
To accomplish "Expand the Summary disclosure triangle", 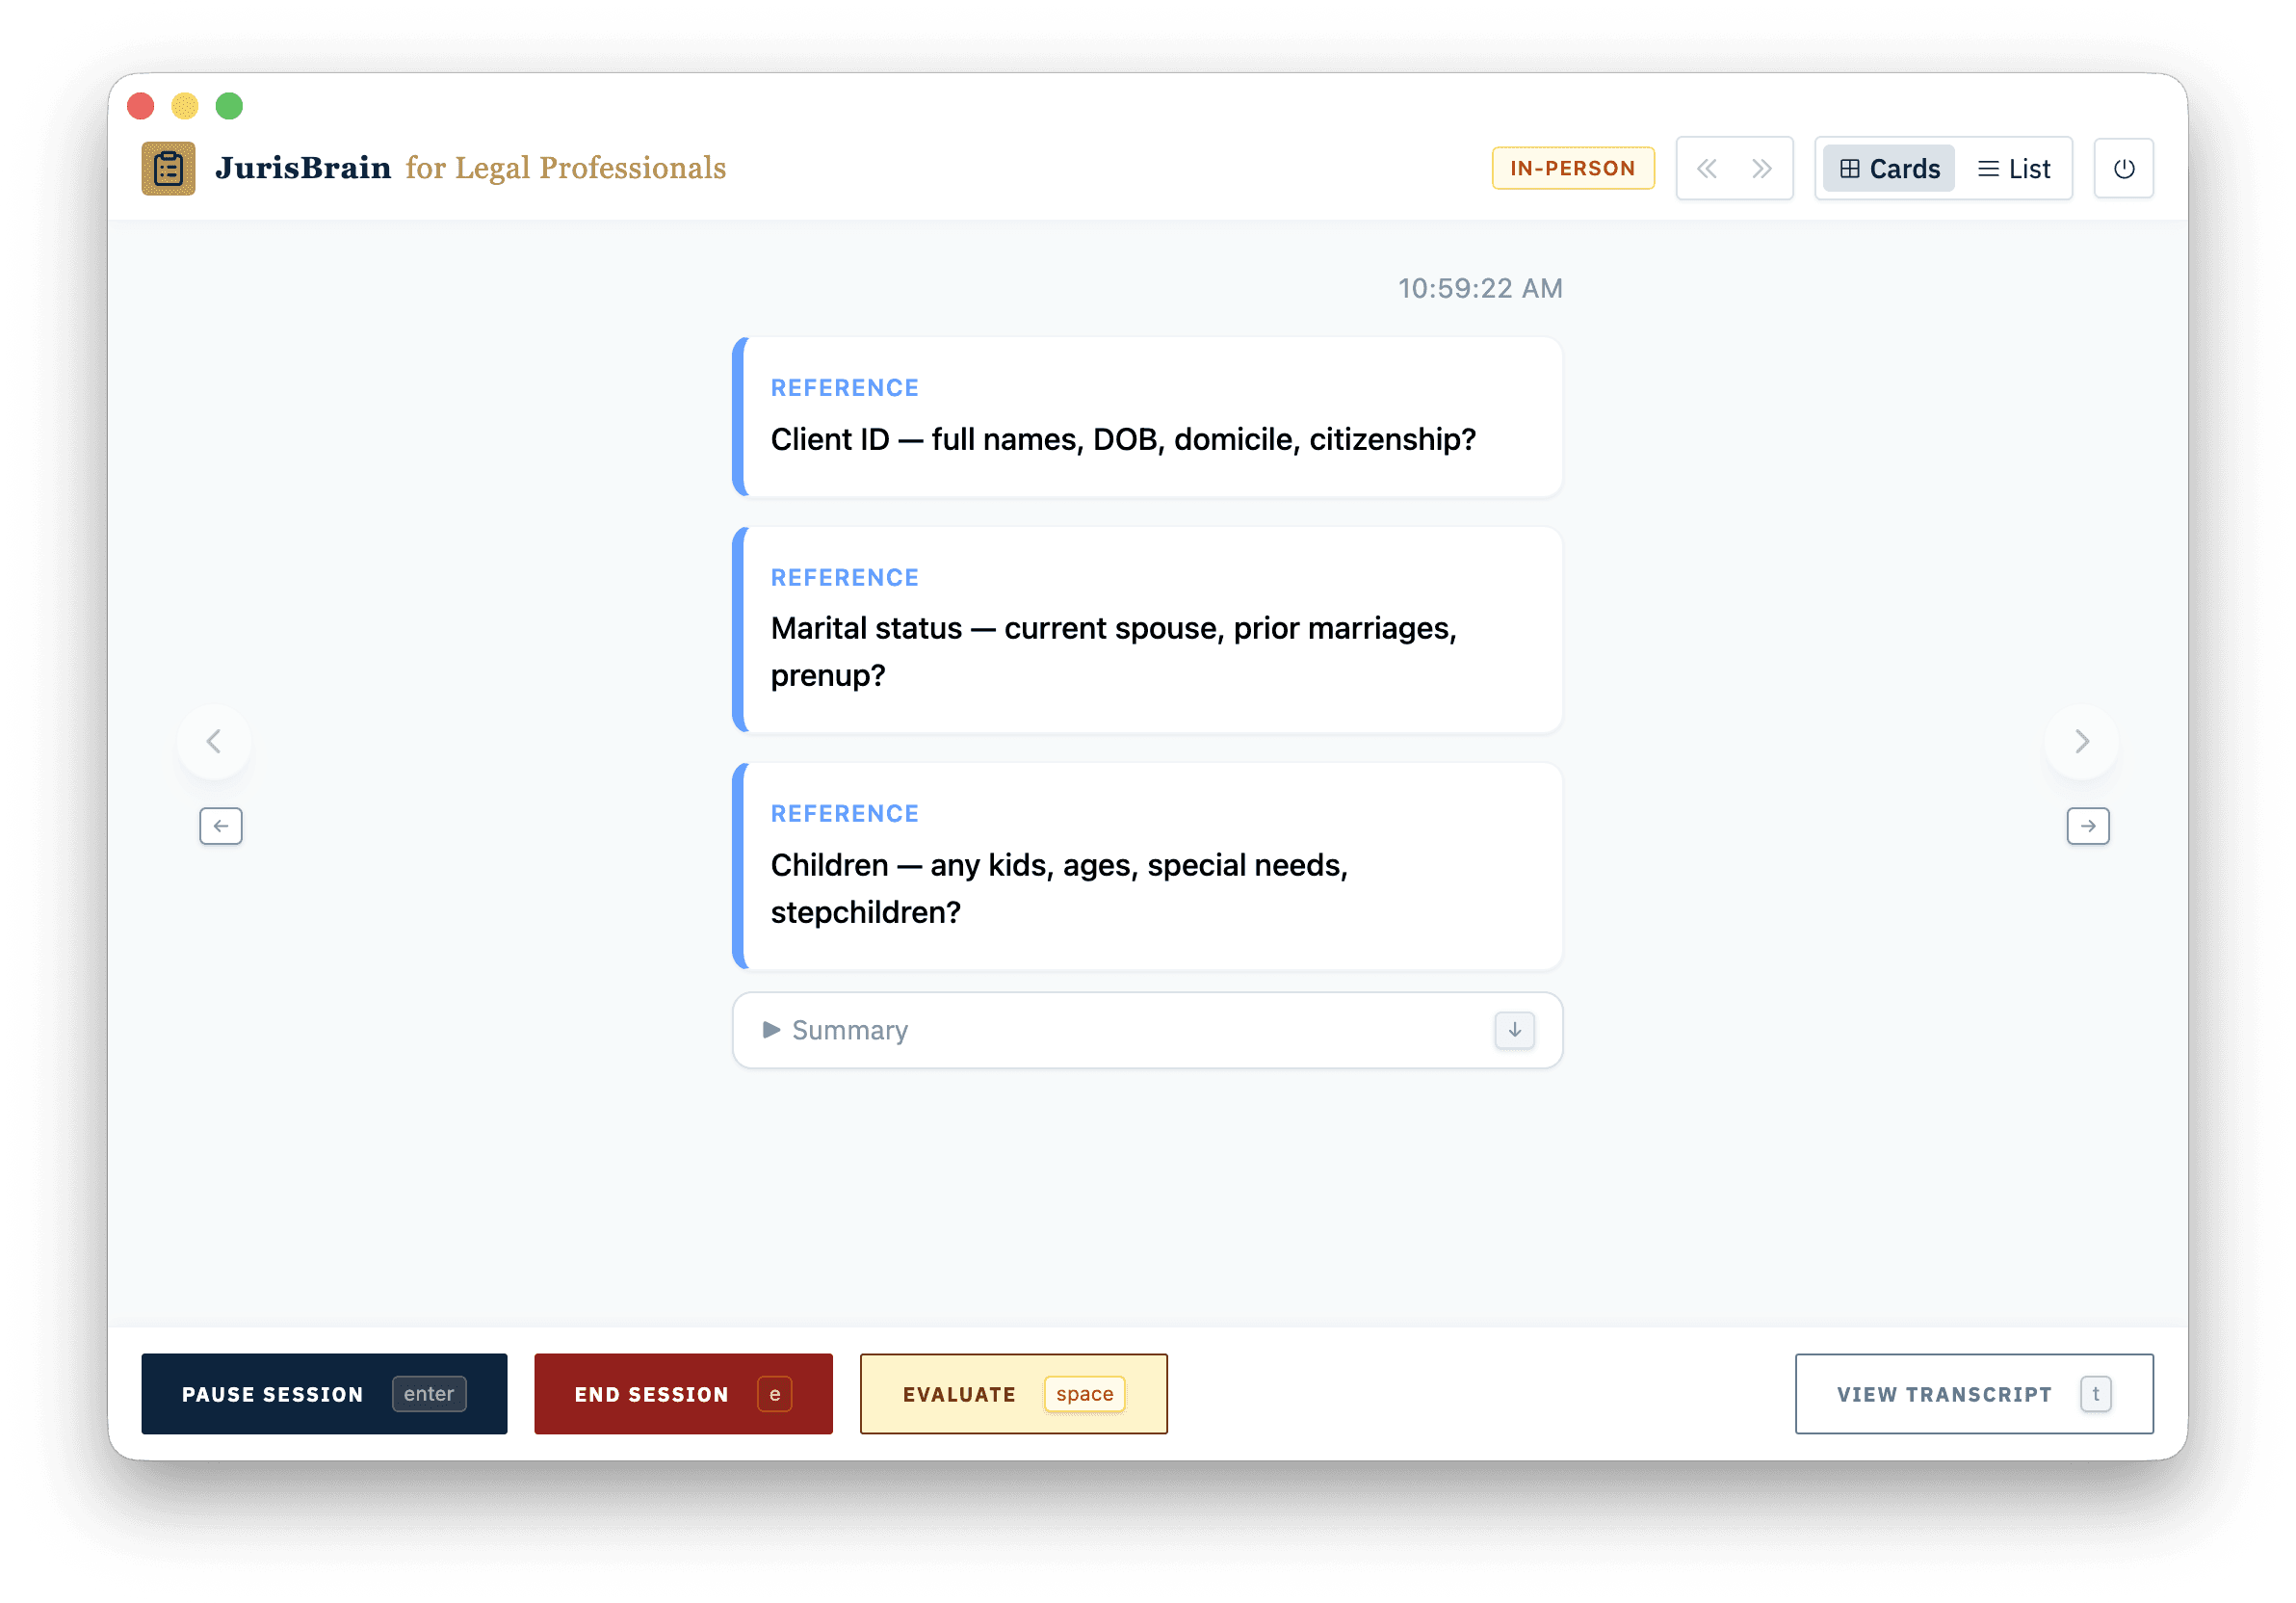I will coord(771,1030).
